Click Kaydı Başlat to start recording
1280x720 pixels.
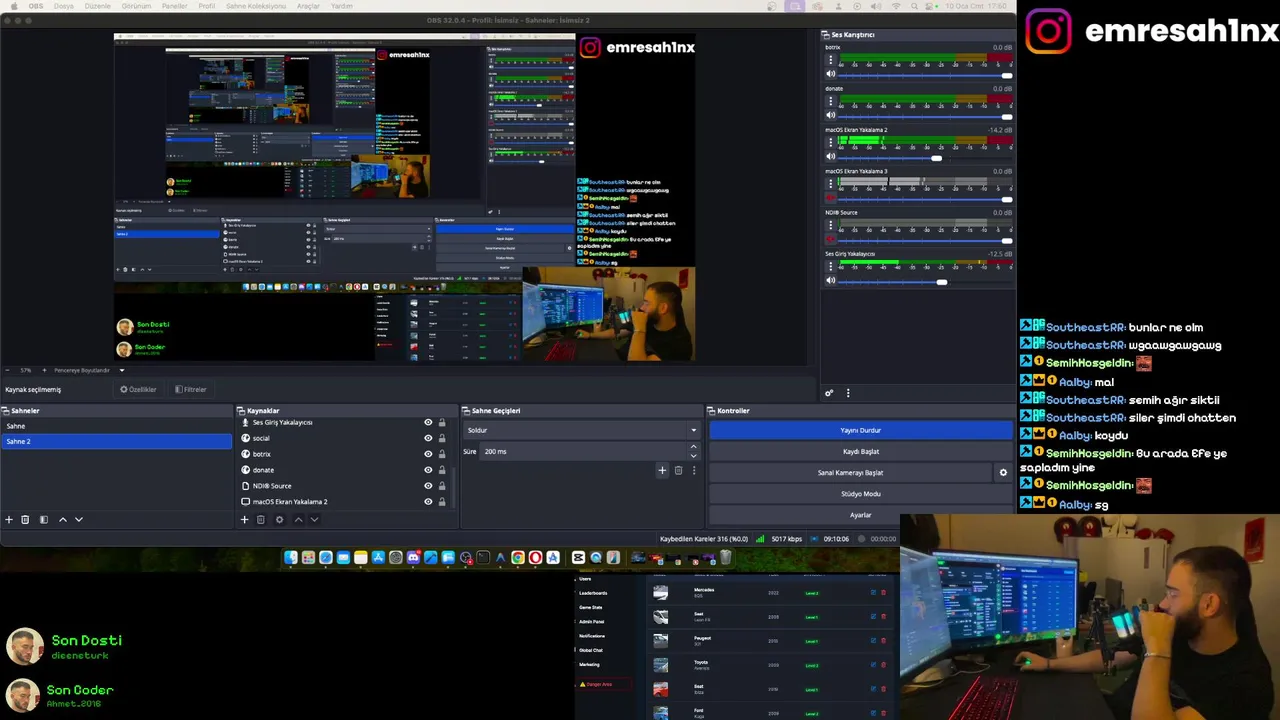[861, 451]
